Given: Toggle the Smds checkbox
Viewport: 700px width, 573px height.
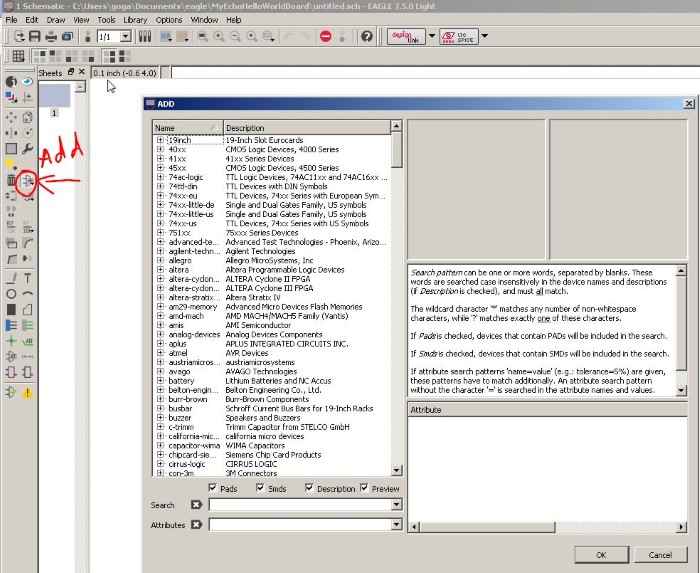Looking at the screenshot, I should point(260,488).
